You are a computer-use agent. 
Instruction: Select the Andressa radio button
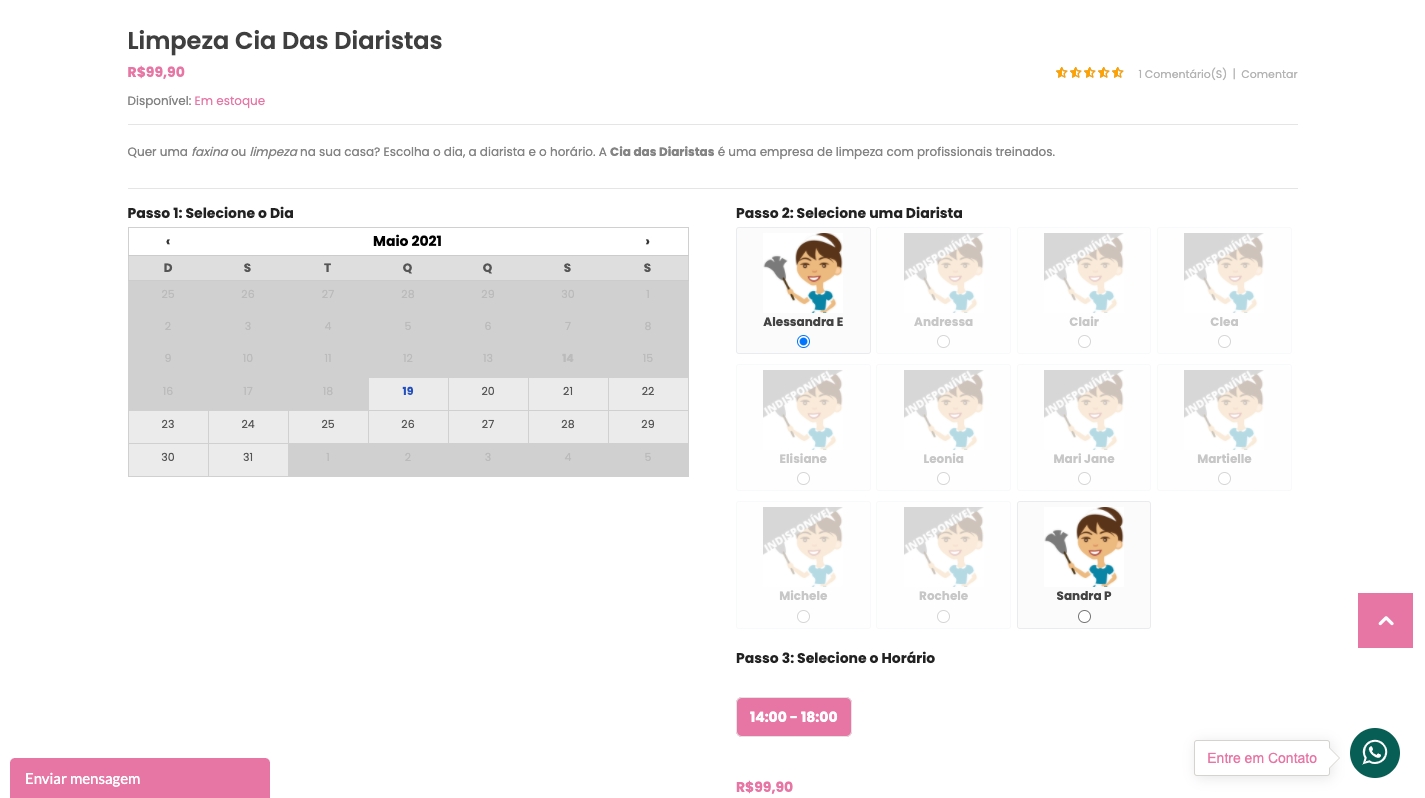tap(943, 342)
